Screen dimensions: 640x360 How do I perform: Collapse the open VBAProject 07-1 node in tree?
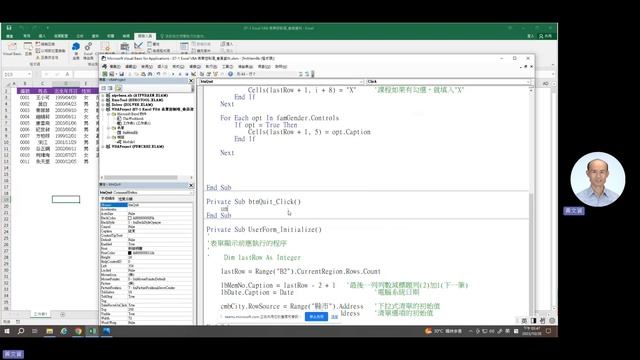(x=103, y=109)
